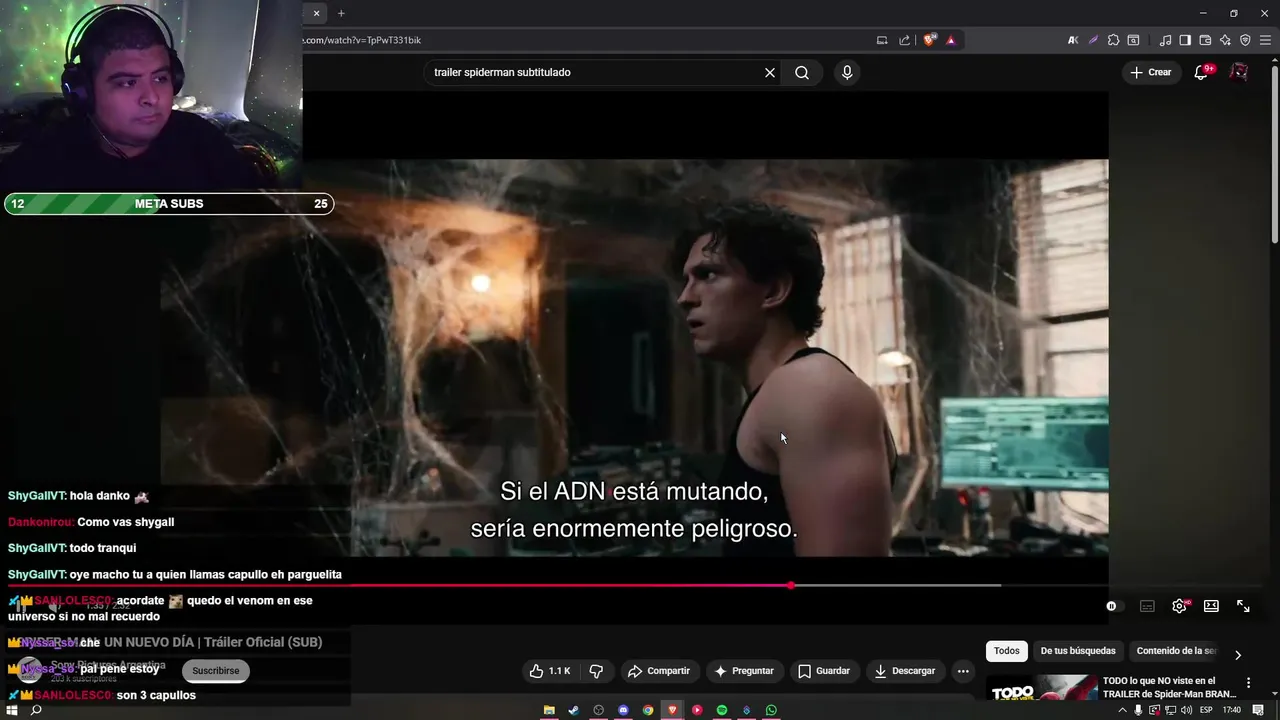Open the video settings gear
This screenshot has height=720, width=1280.
pos(1180,606)
